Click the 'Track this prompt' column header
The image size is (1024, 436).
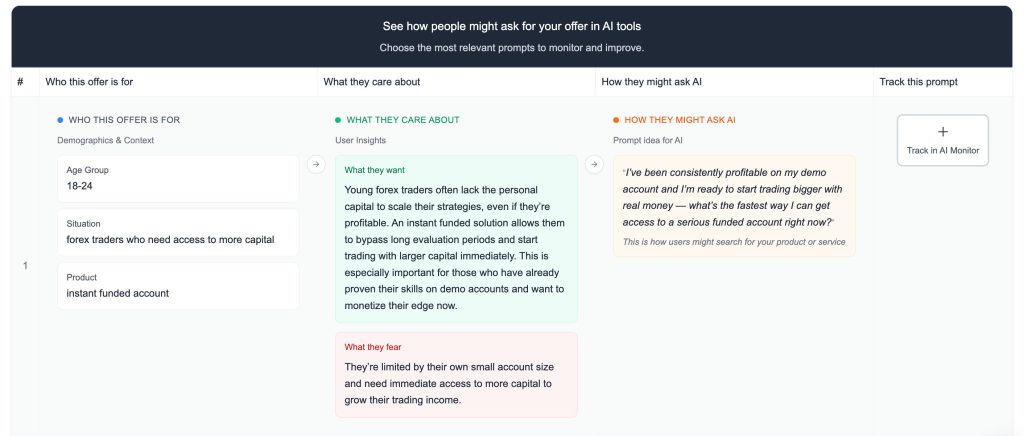coord(918,82)
